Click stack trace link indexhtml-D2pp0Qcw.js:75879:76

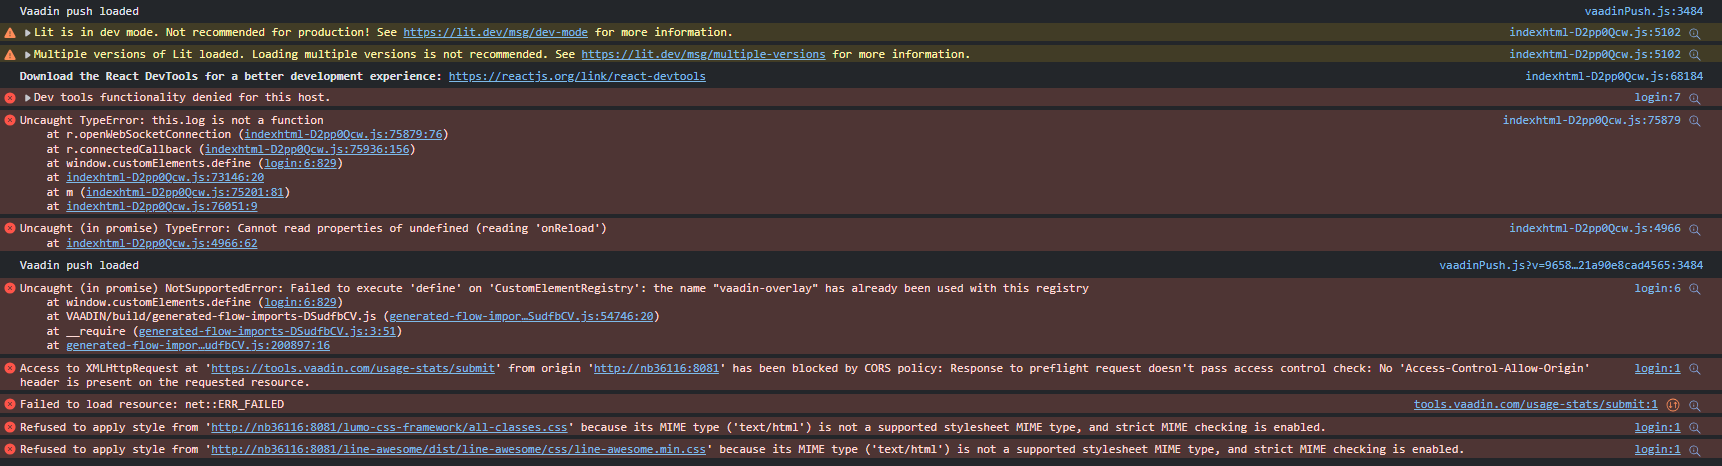[343, 135]
